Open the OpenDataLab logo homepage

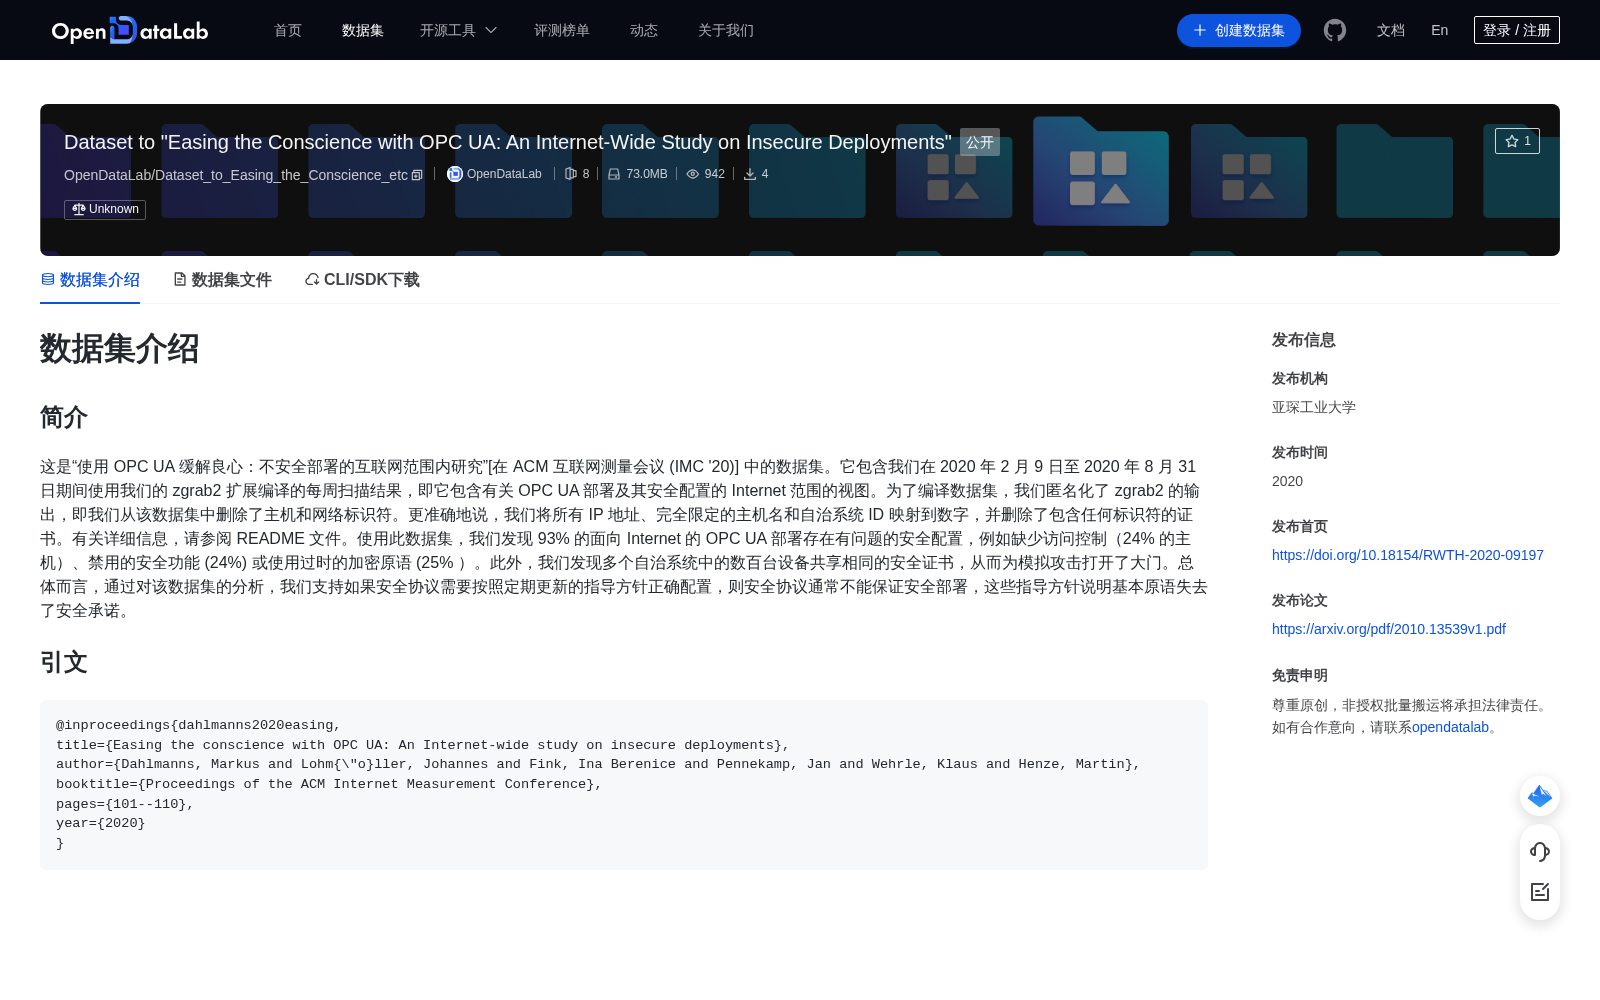coord(130,30)
